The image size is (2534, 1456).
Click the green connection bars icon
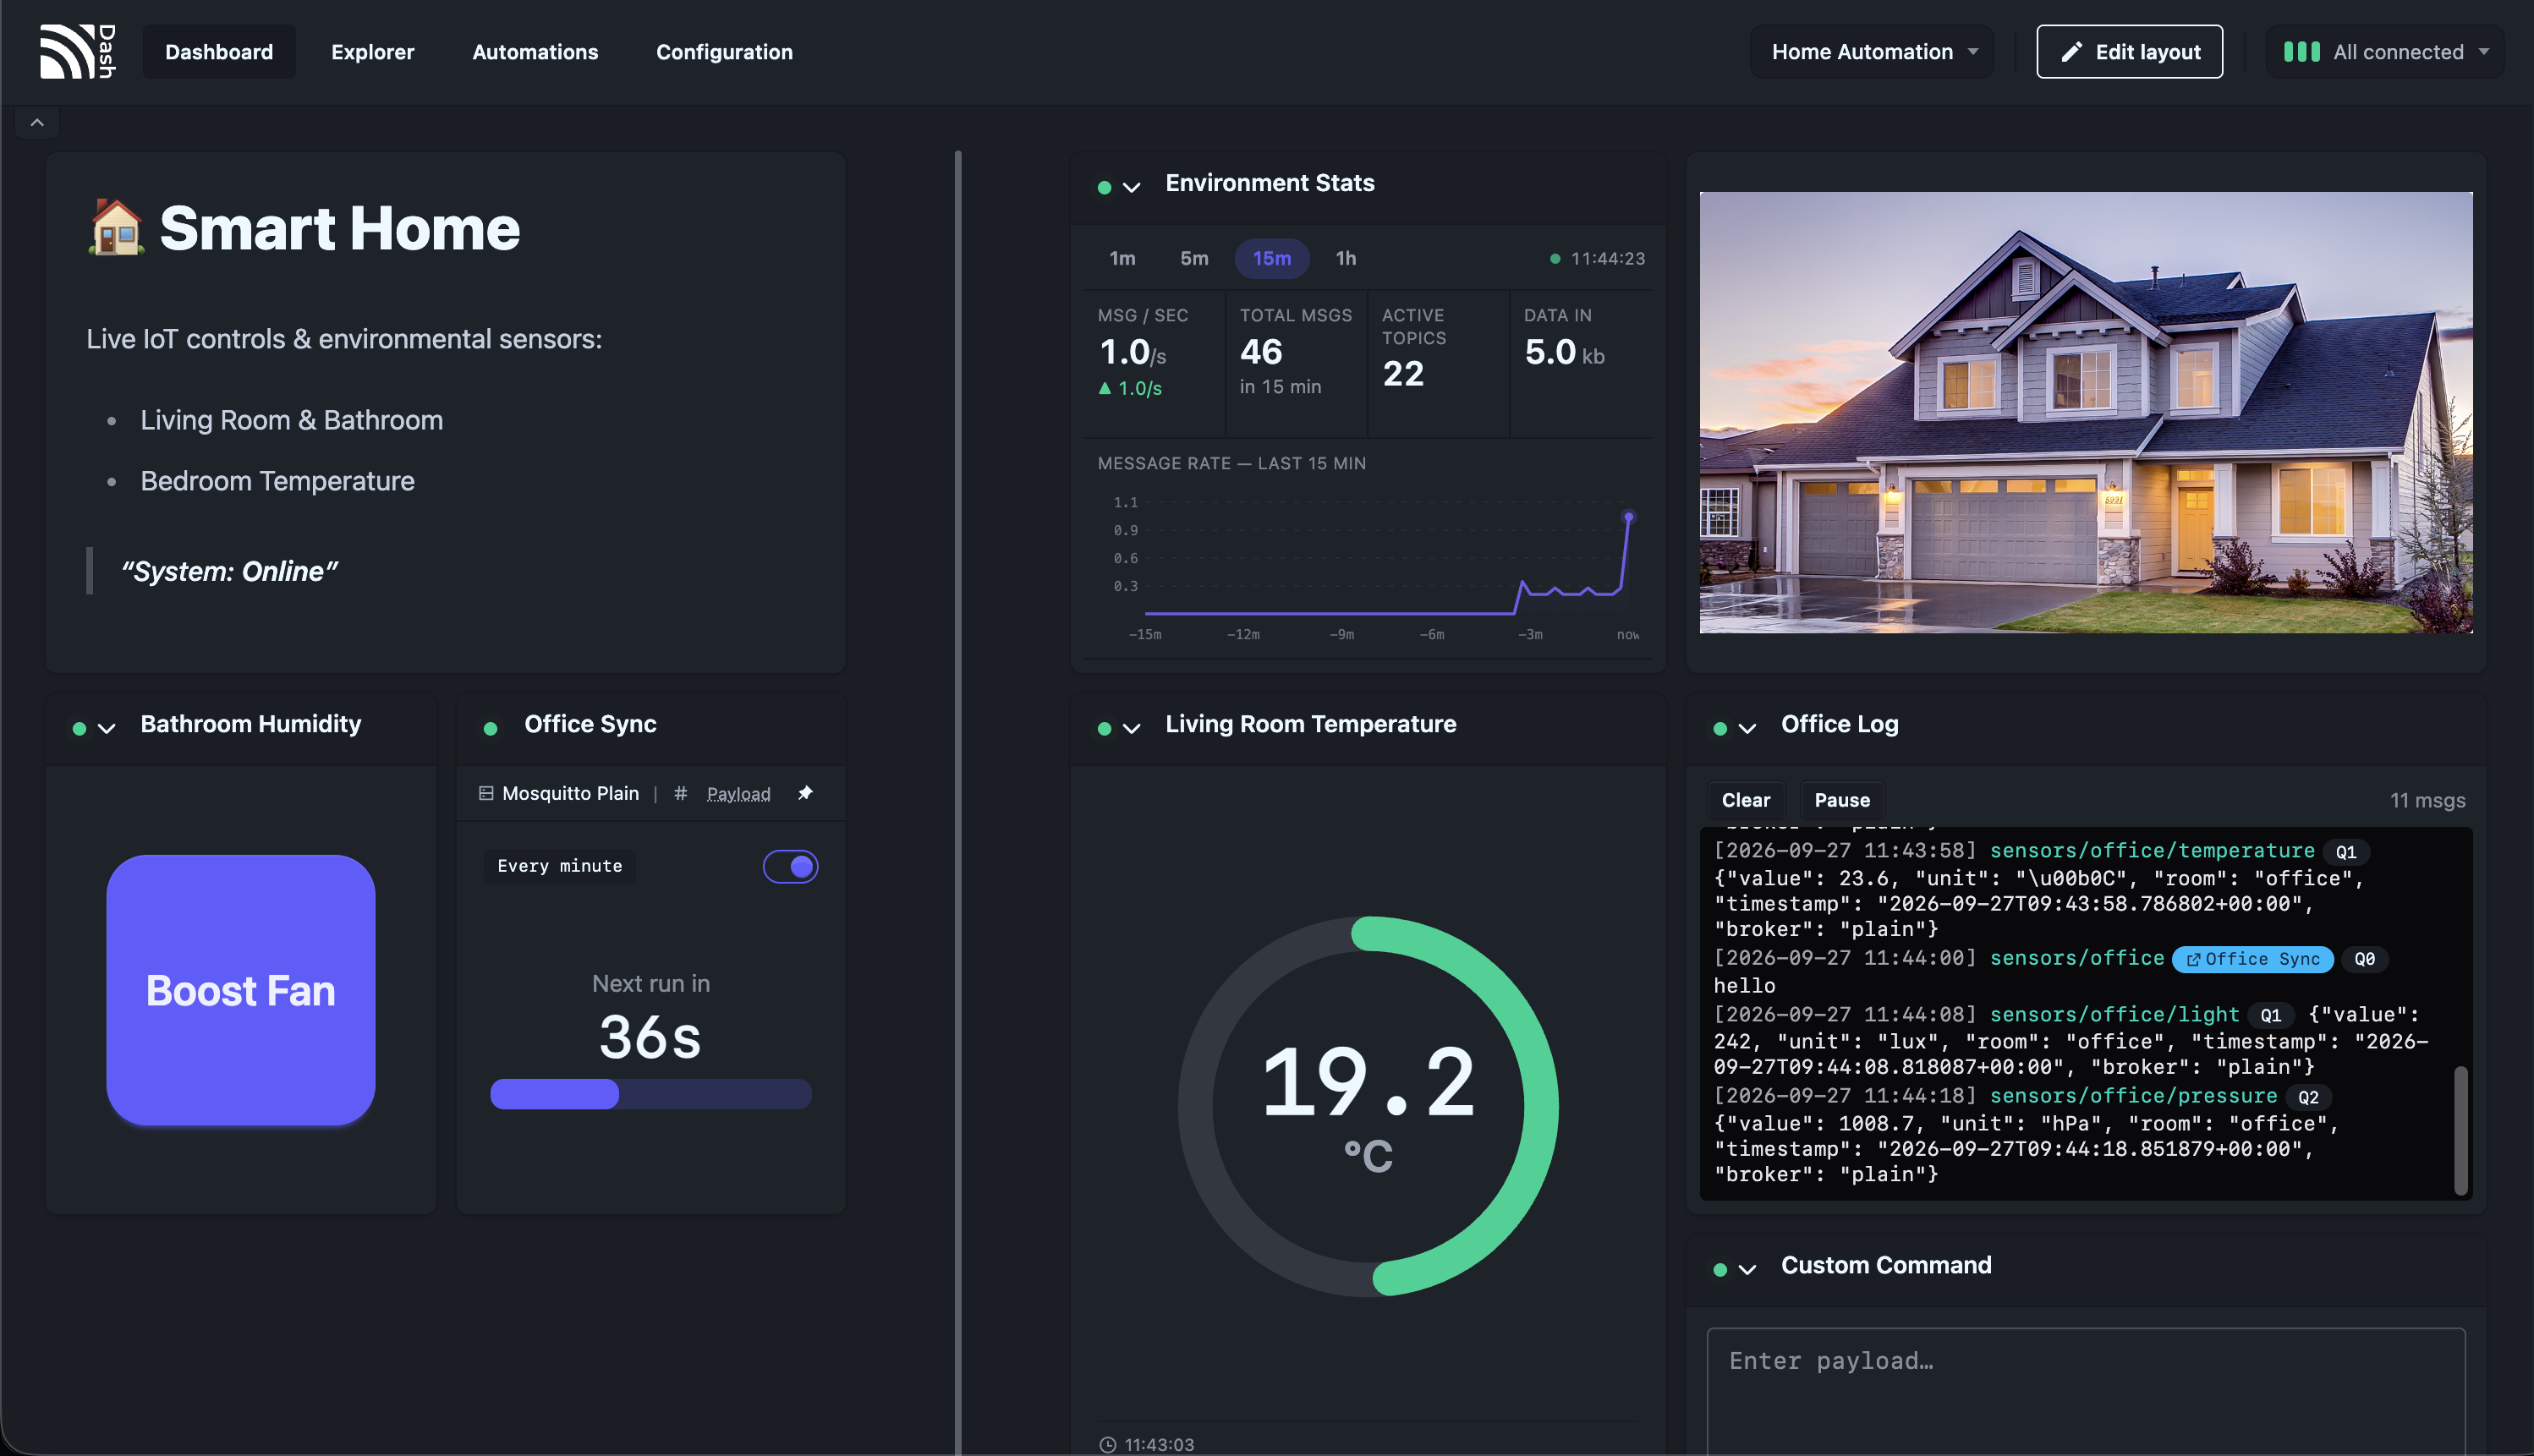pos(2301,52)
